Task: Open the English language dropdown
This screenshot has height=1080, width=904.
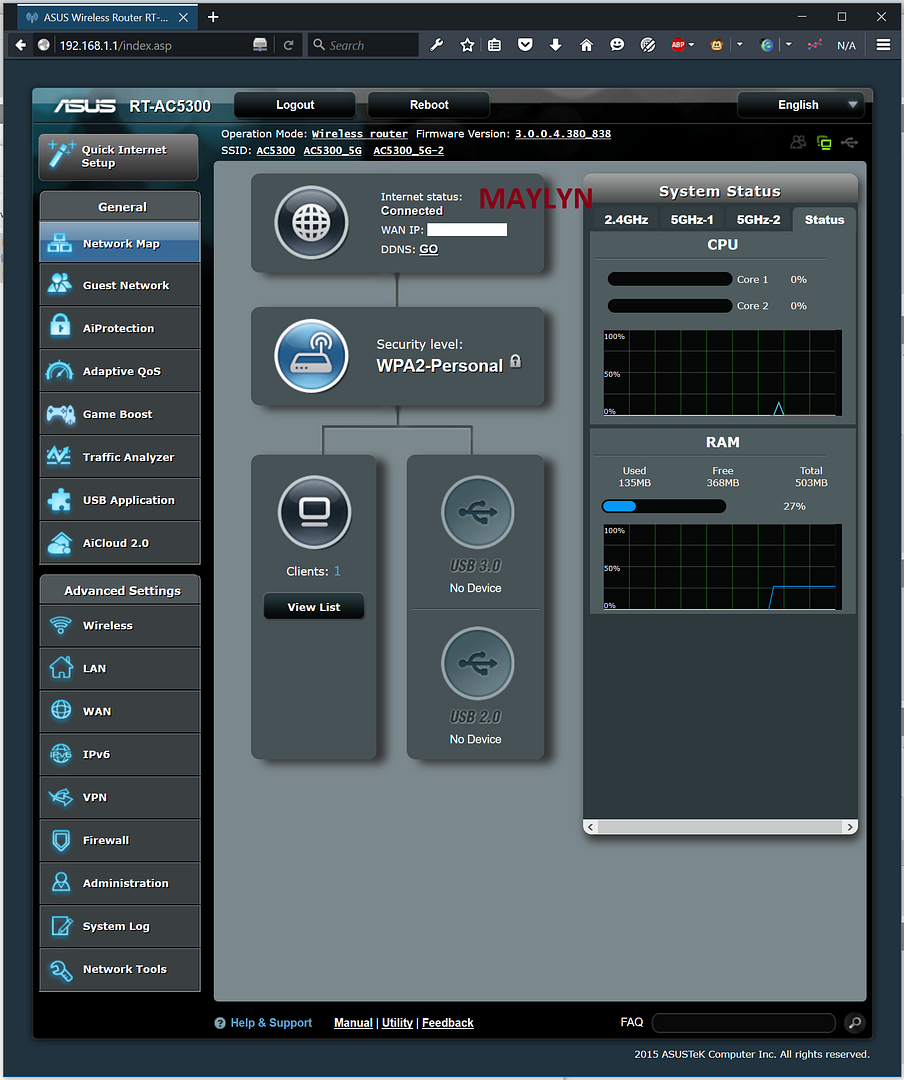Action: tap(801, 105)
